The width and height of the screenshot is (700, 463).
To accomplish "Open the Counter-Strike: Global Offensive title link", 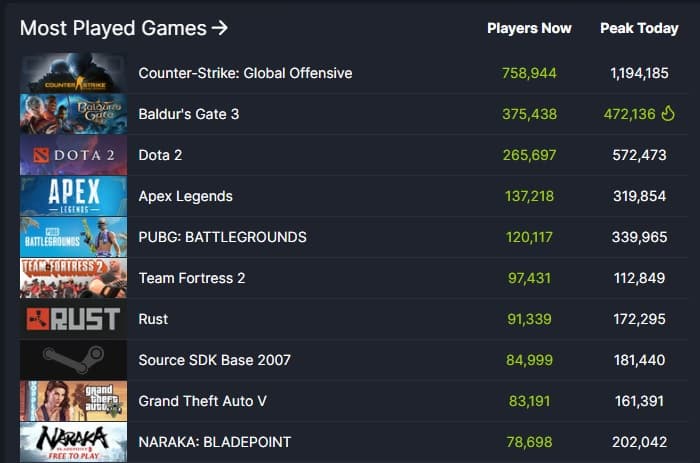I will coord(245,73).
